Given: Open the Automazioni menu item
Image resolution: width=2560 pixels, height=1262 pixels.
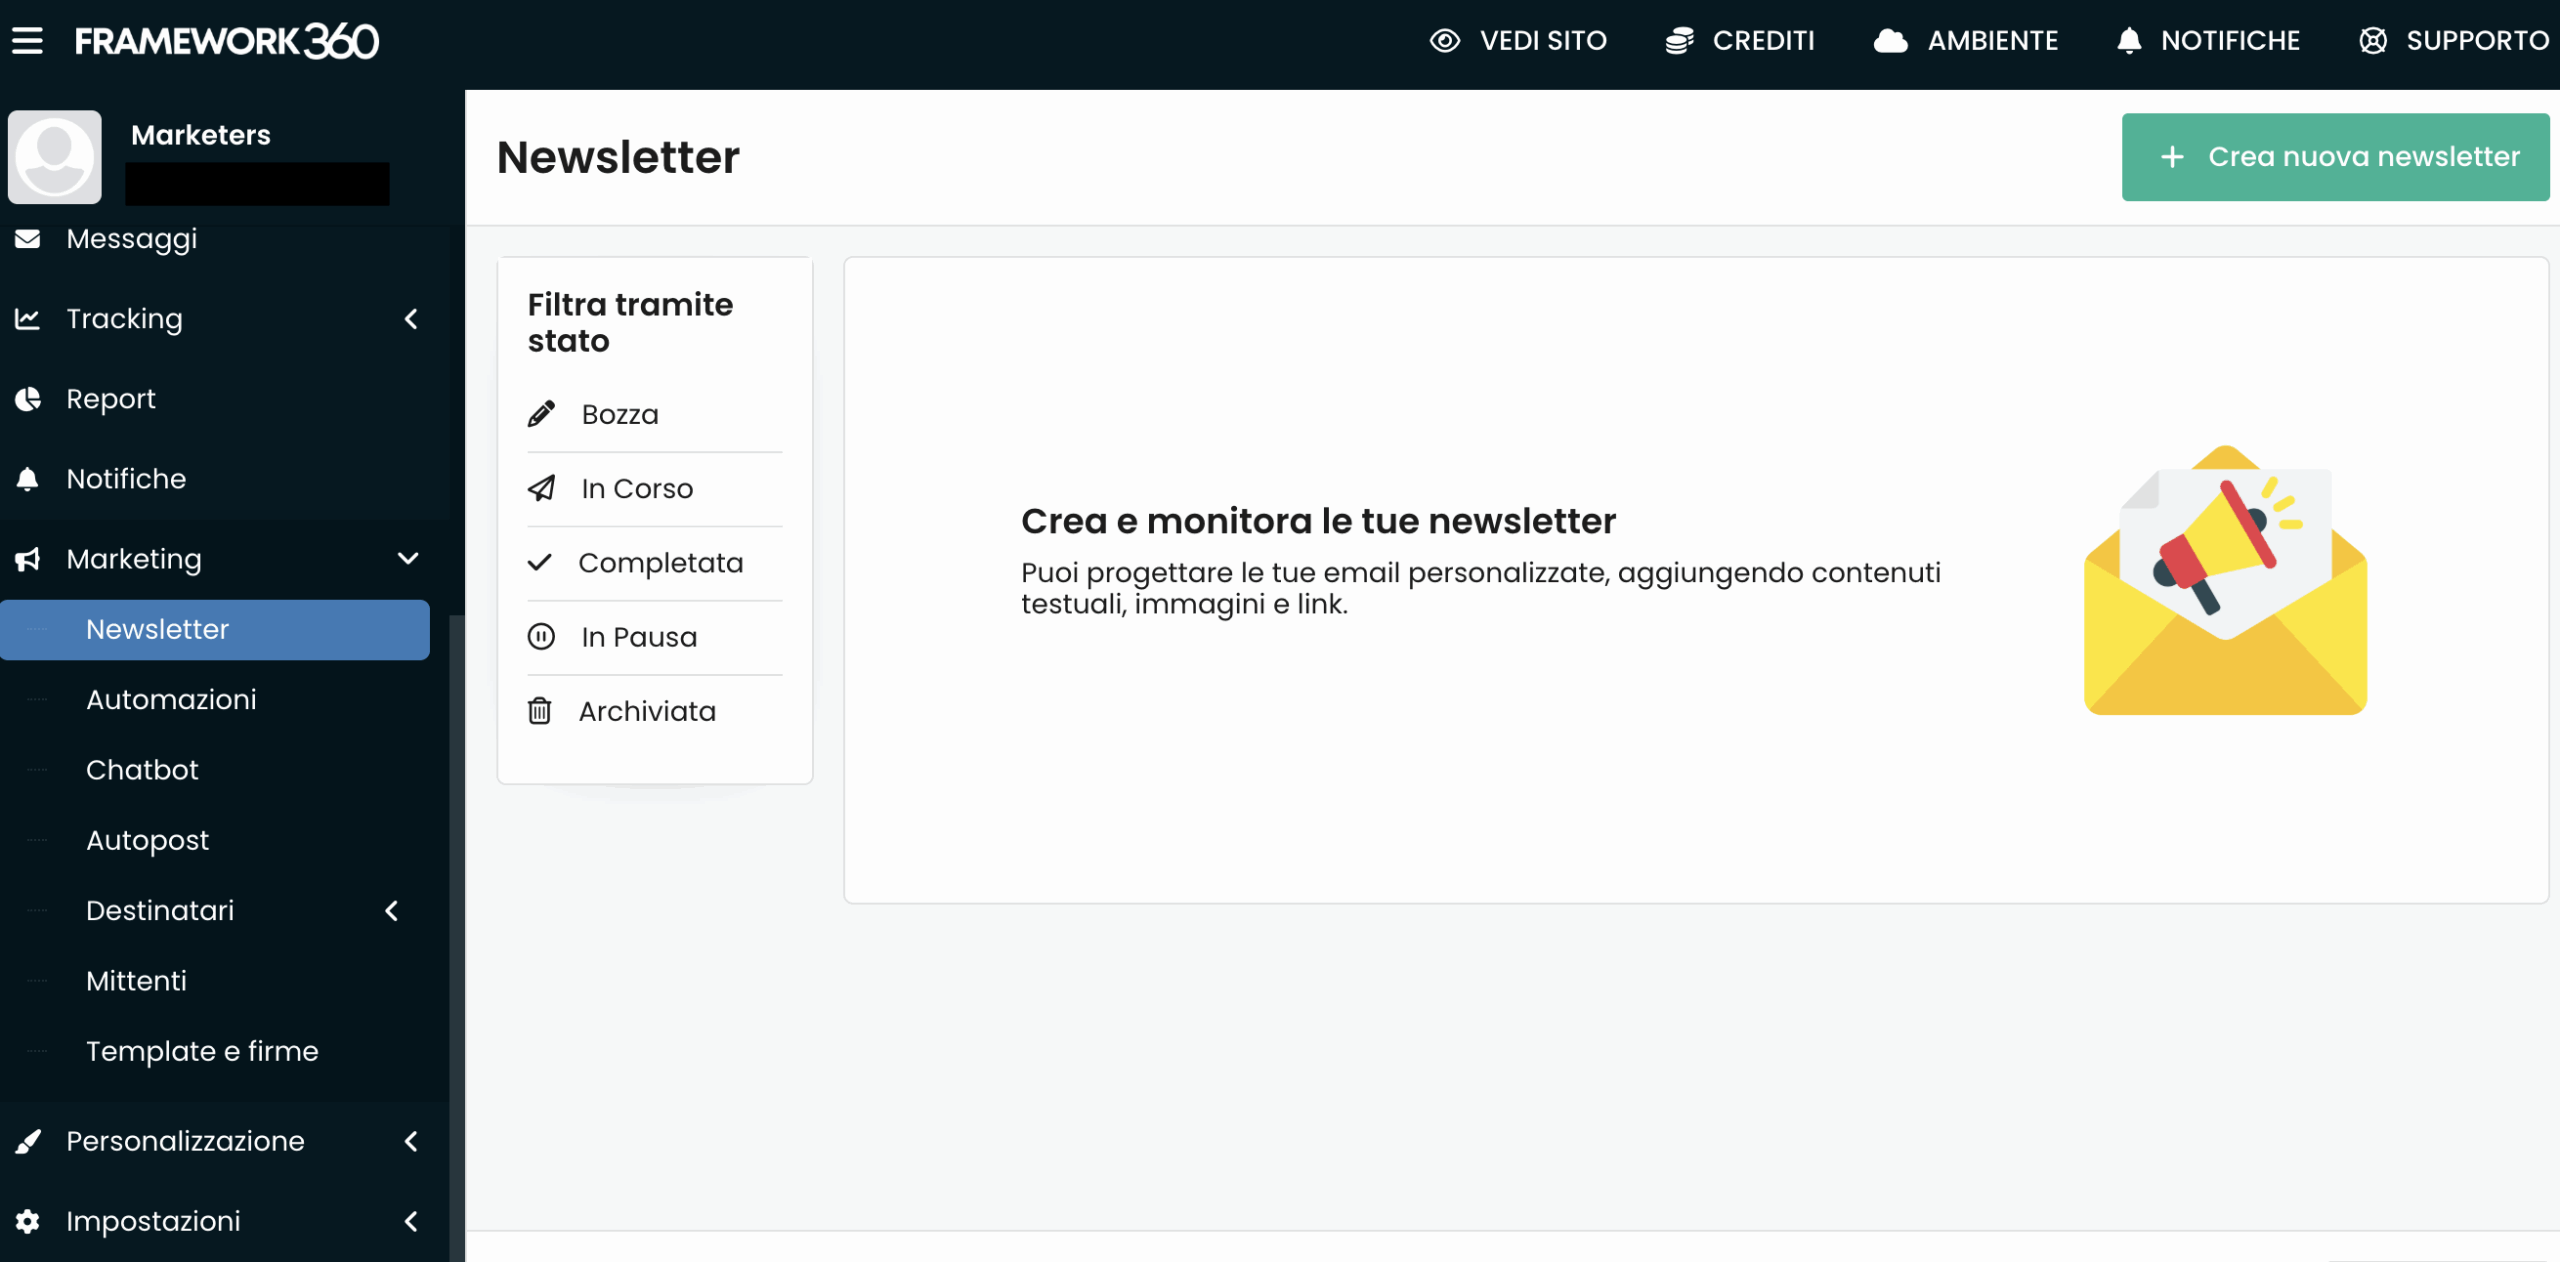Looking at the screenshot, I should [x=171, y=700].
